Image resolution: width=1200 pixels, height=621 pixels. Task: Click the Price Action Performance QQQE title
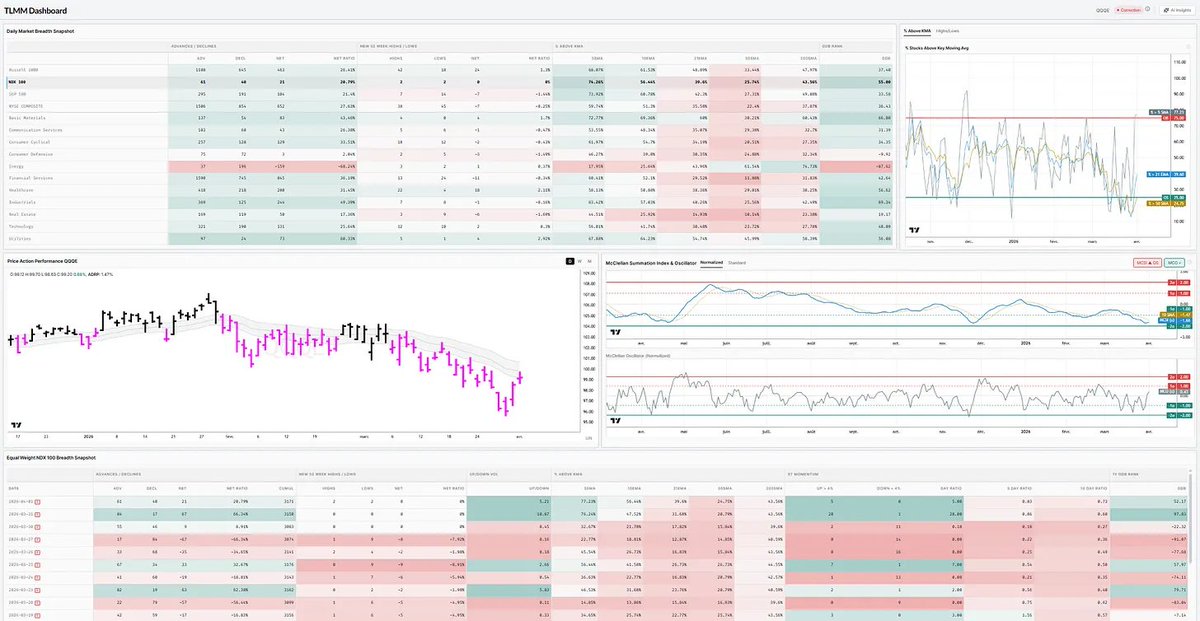click(x=41, y=260)
